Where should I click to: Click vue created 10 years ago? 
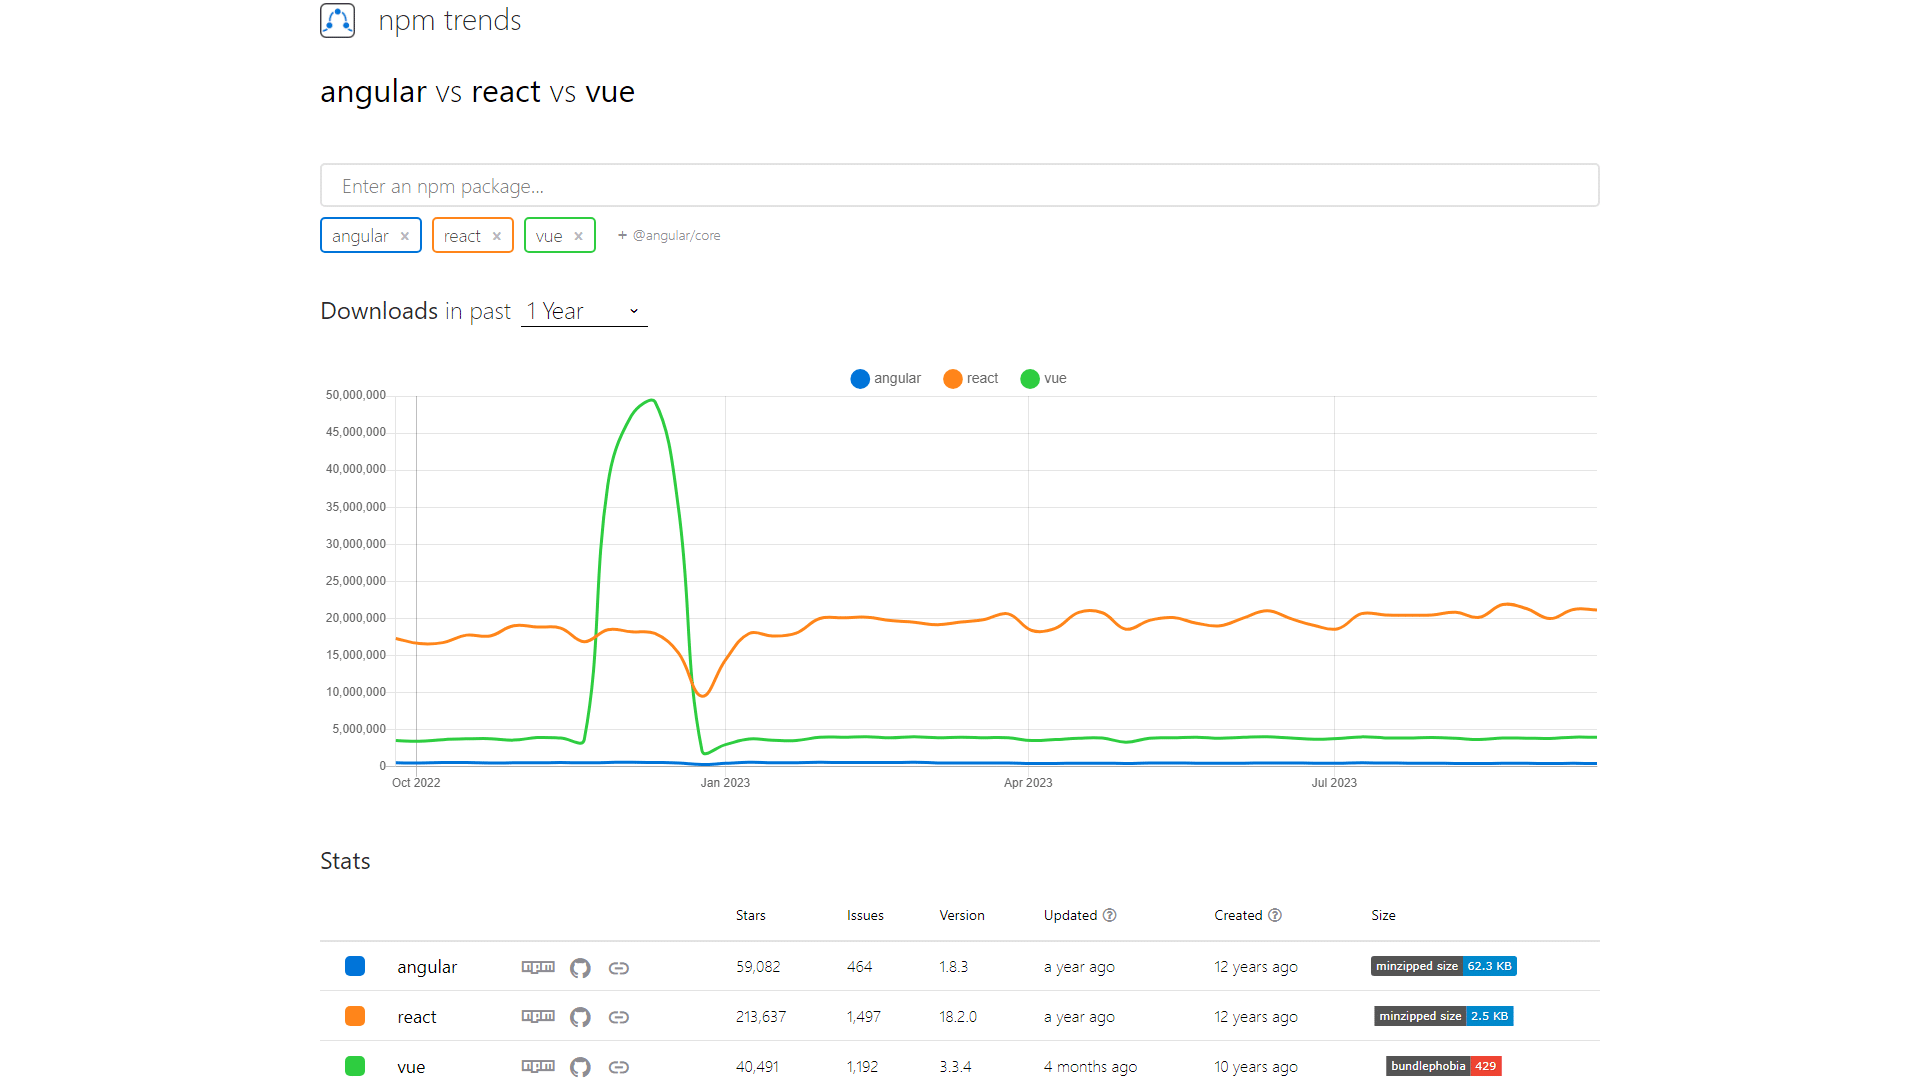[1256, 1067]
